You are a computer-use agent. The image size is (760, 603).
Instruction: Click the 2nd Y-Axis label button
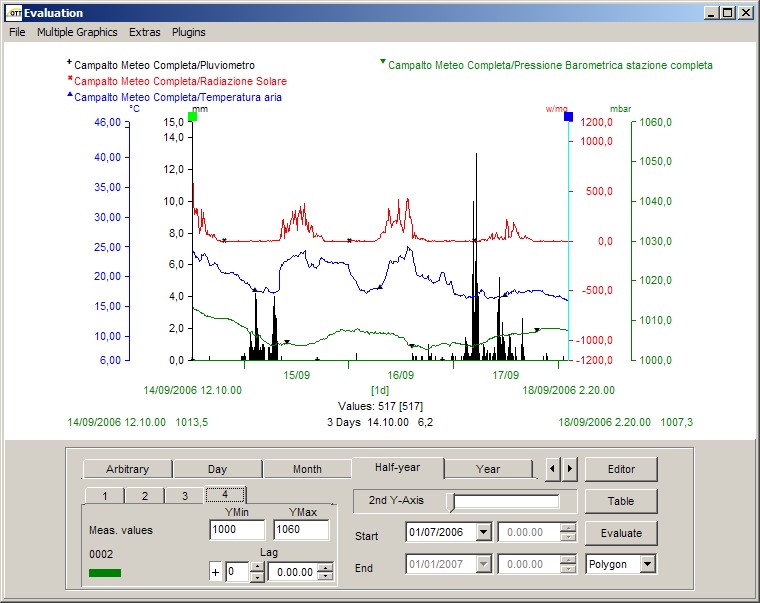396,500
